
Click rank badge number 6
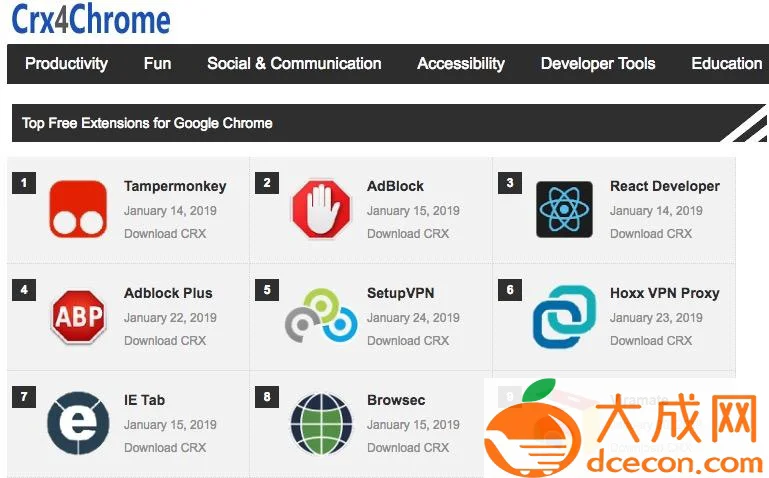(510, 290)
